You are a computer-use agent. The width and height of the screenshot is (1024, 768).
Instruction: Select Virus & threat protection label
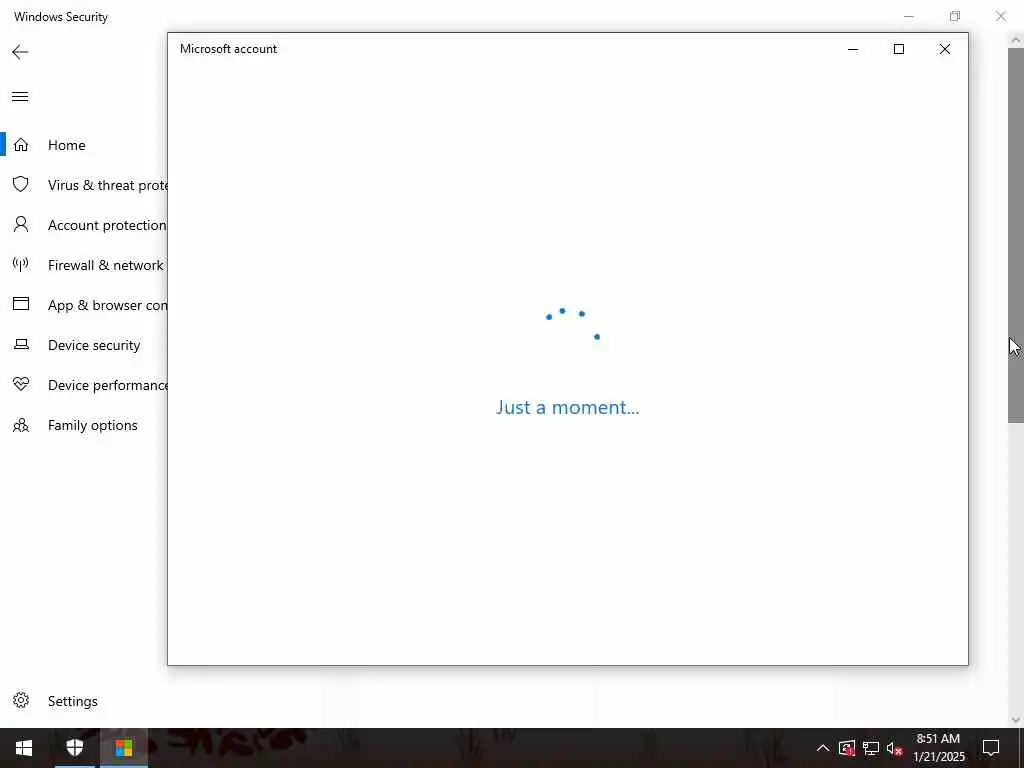tap(108, 185)
